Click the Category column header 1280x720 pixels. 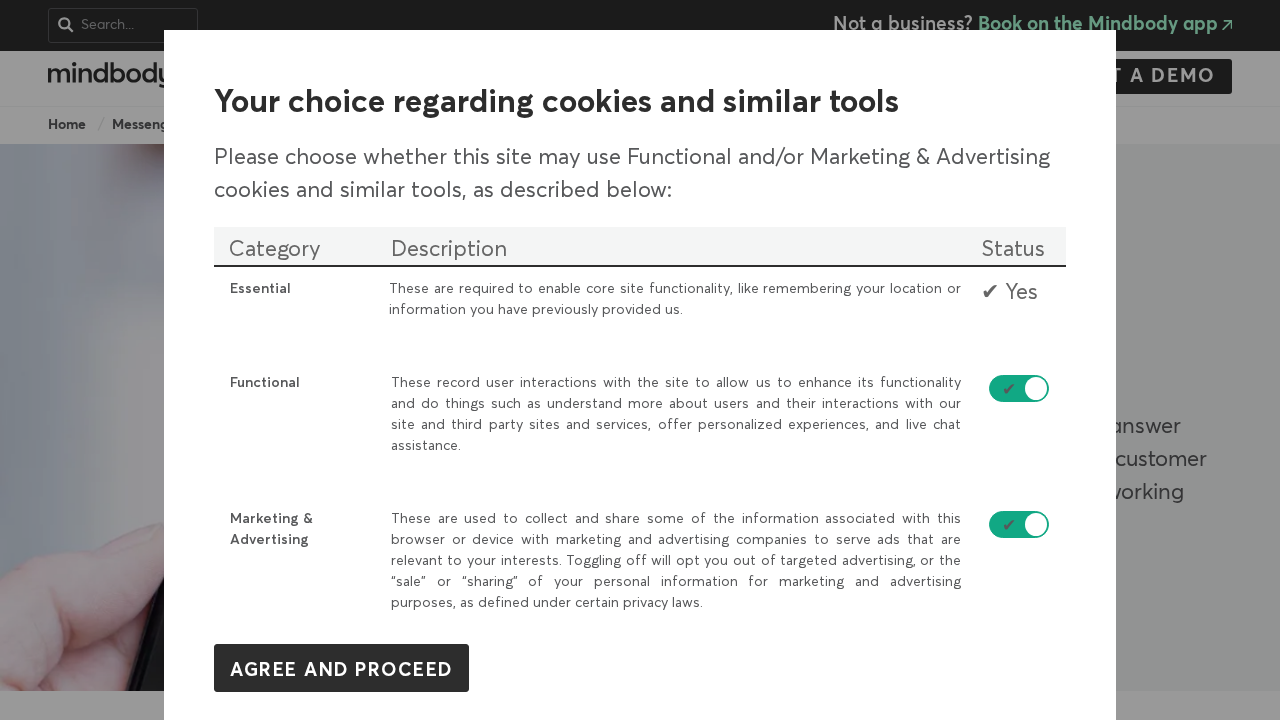point(274,249)
